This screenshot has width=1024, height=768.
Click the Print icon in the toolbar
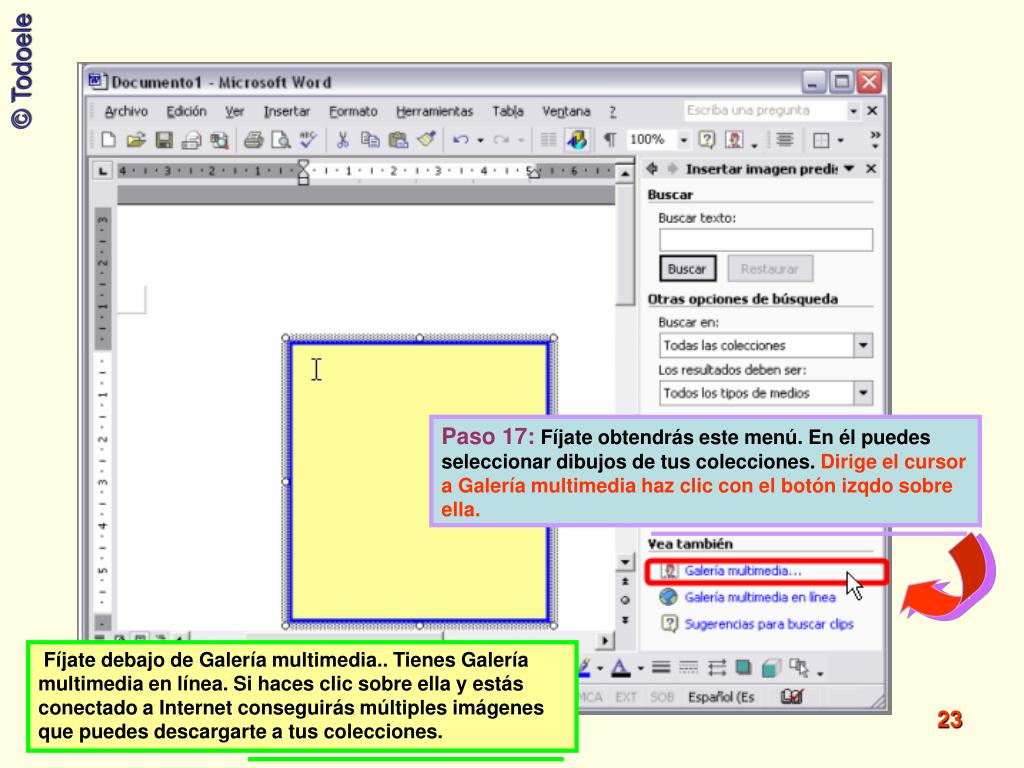[253, 140]
